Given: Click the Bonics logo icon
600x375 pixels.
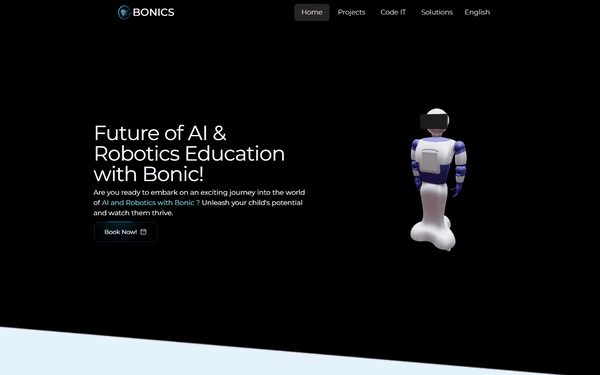Looking at the screenshot, I should (124, 12).
